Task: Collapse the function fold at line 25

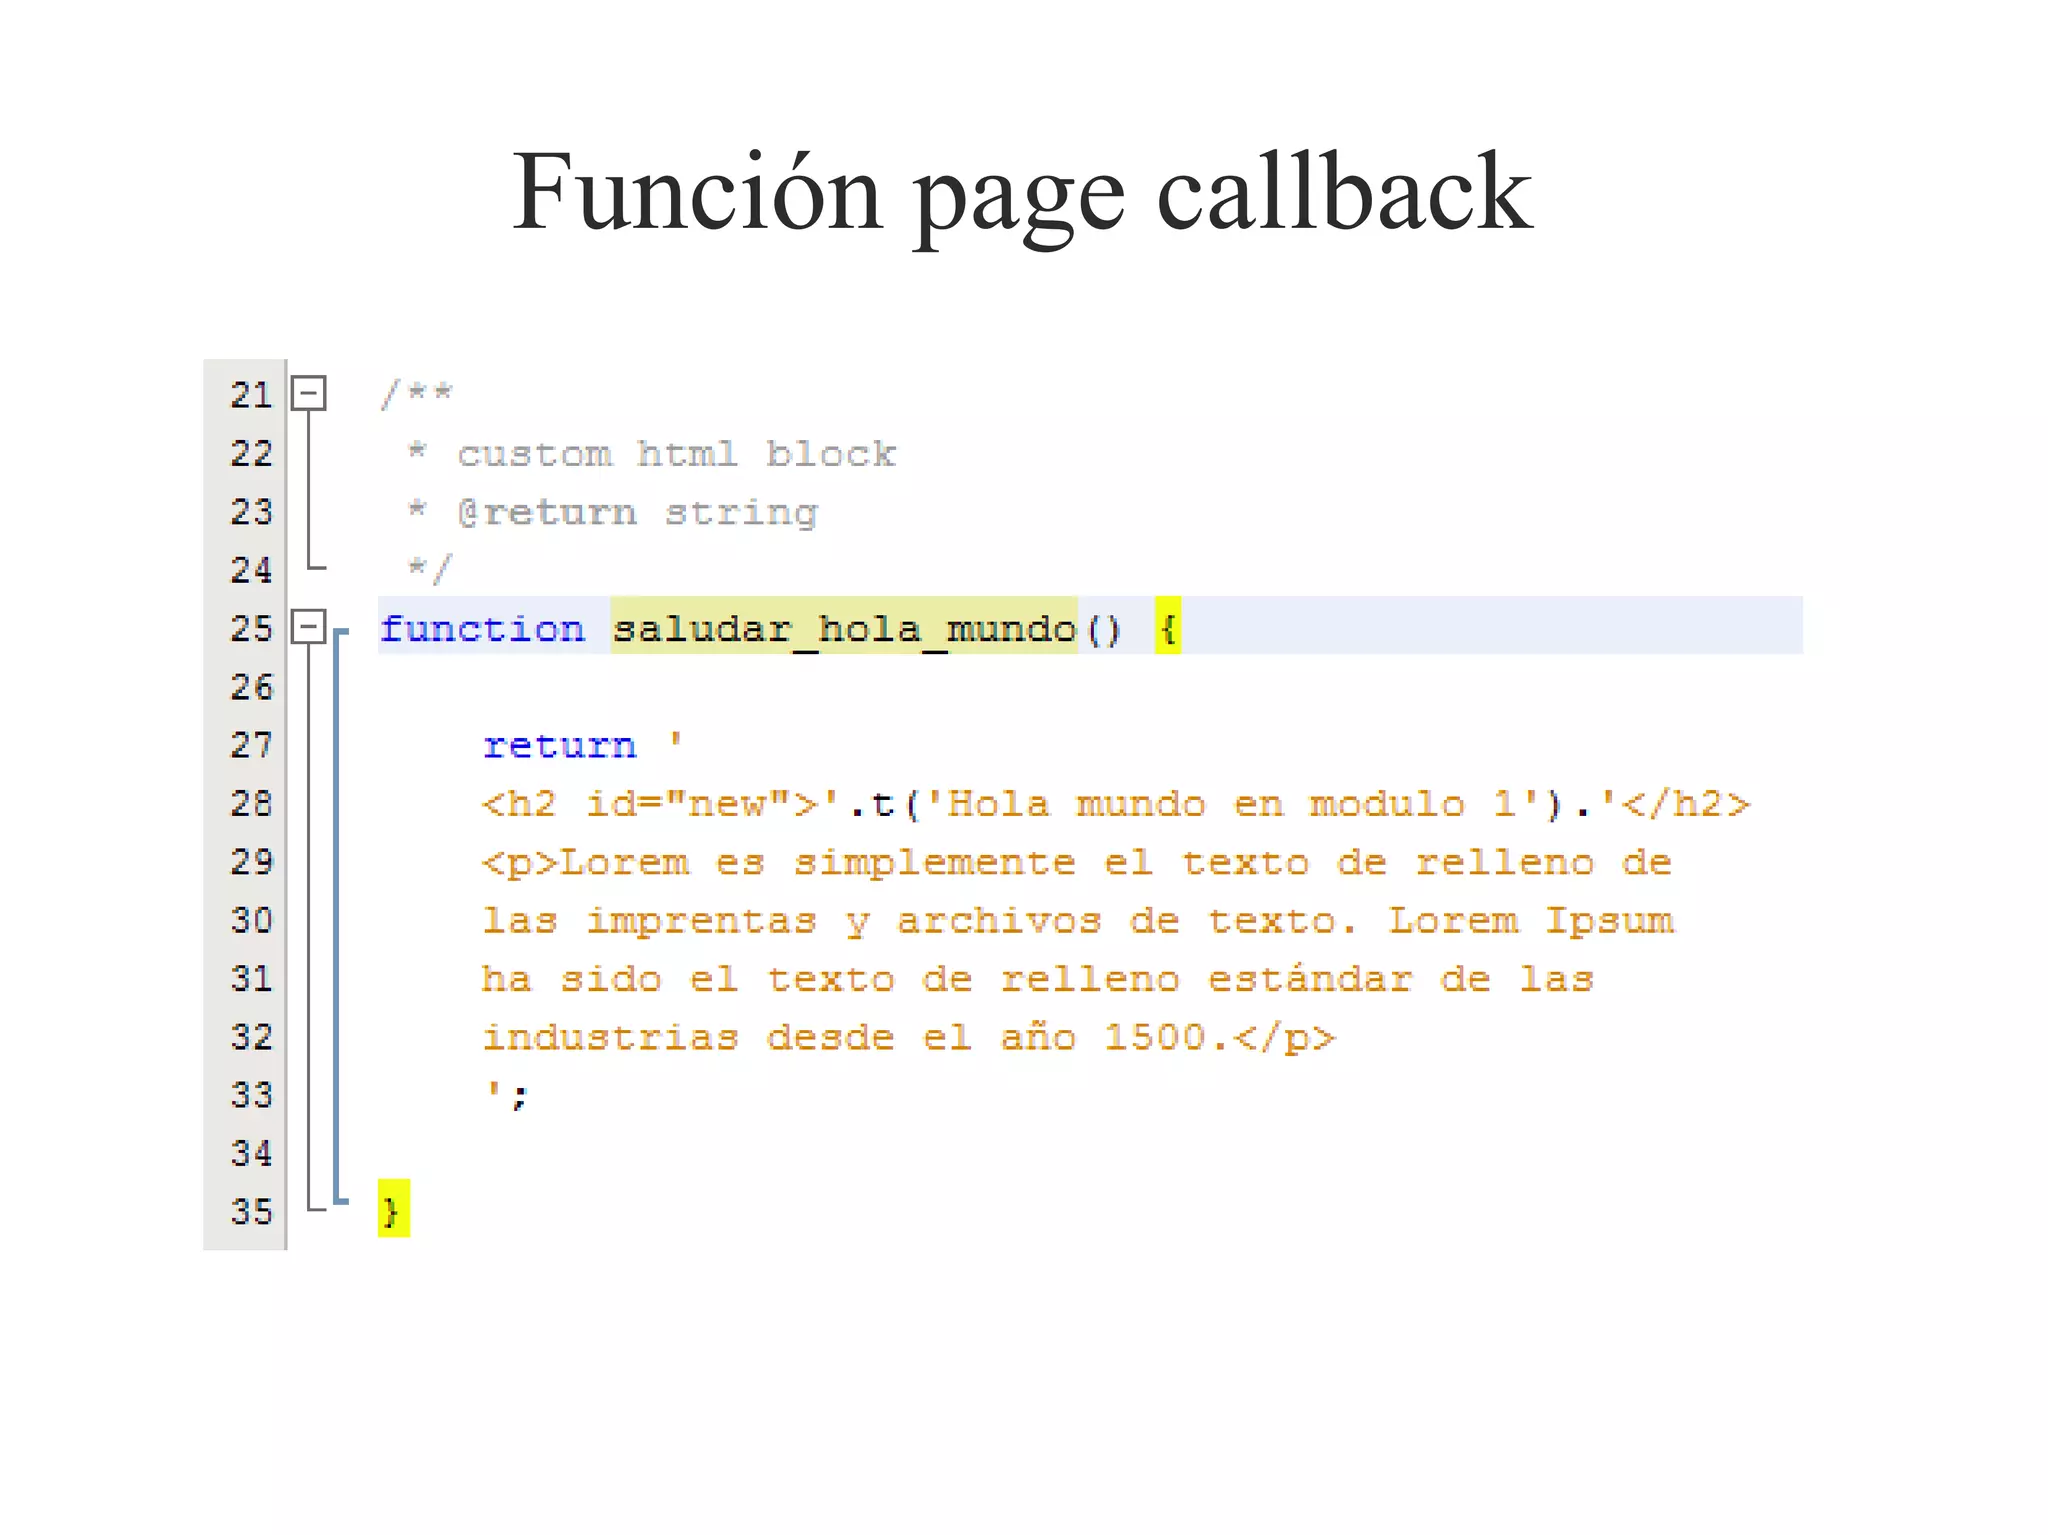Action: point(308,627)
